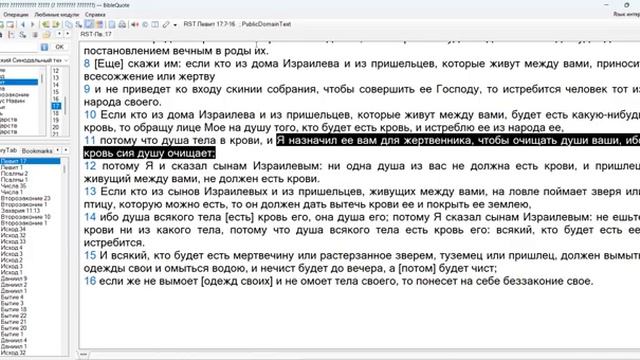
Task: Open Бытие 18 history entry
Action: pos(14,309)
